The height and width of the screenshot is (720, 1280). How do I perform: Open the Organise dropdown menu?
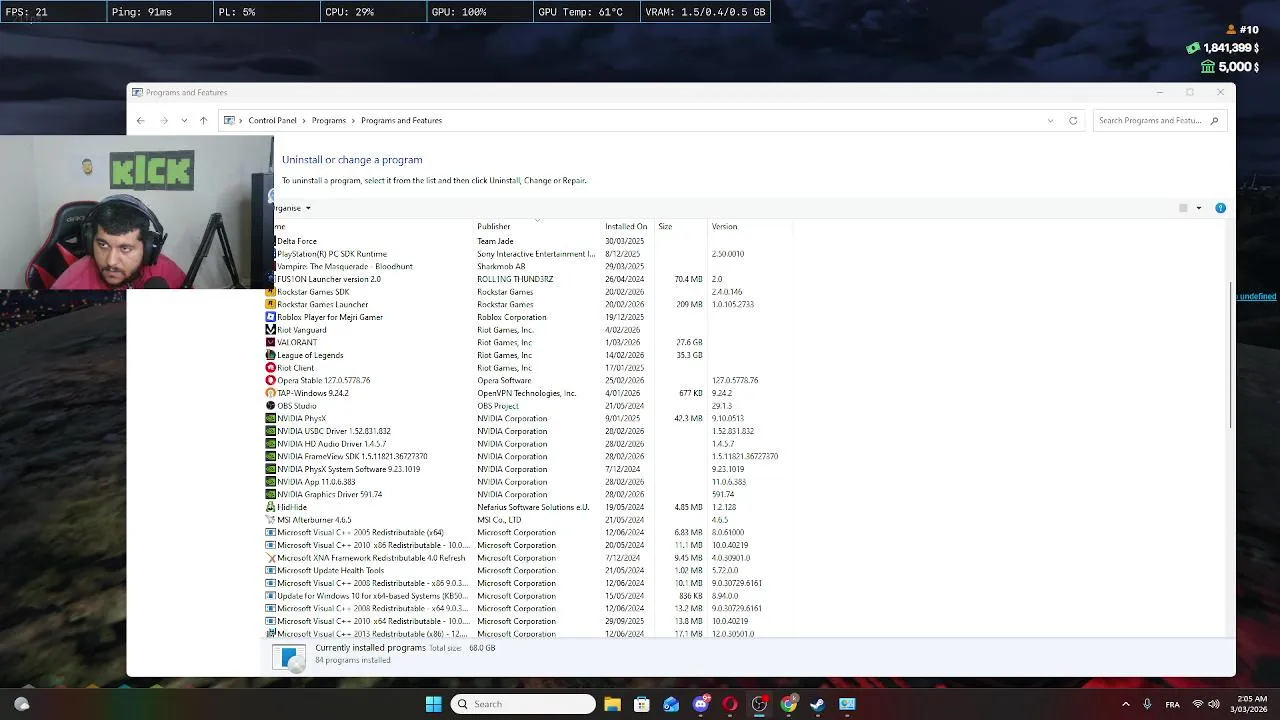click(x=292, y=208)
